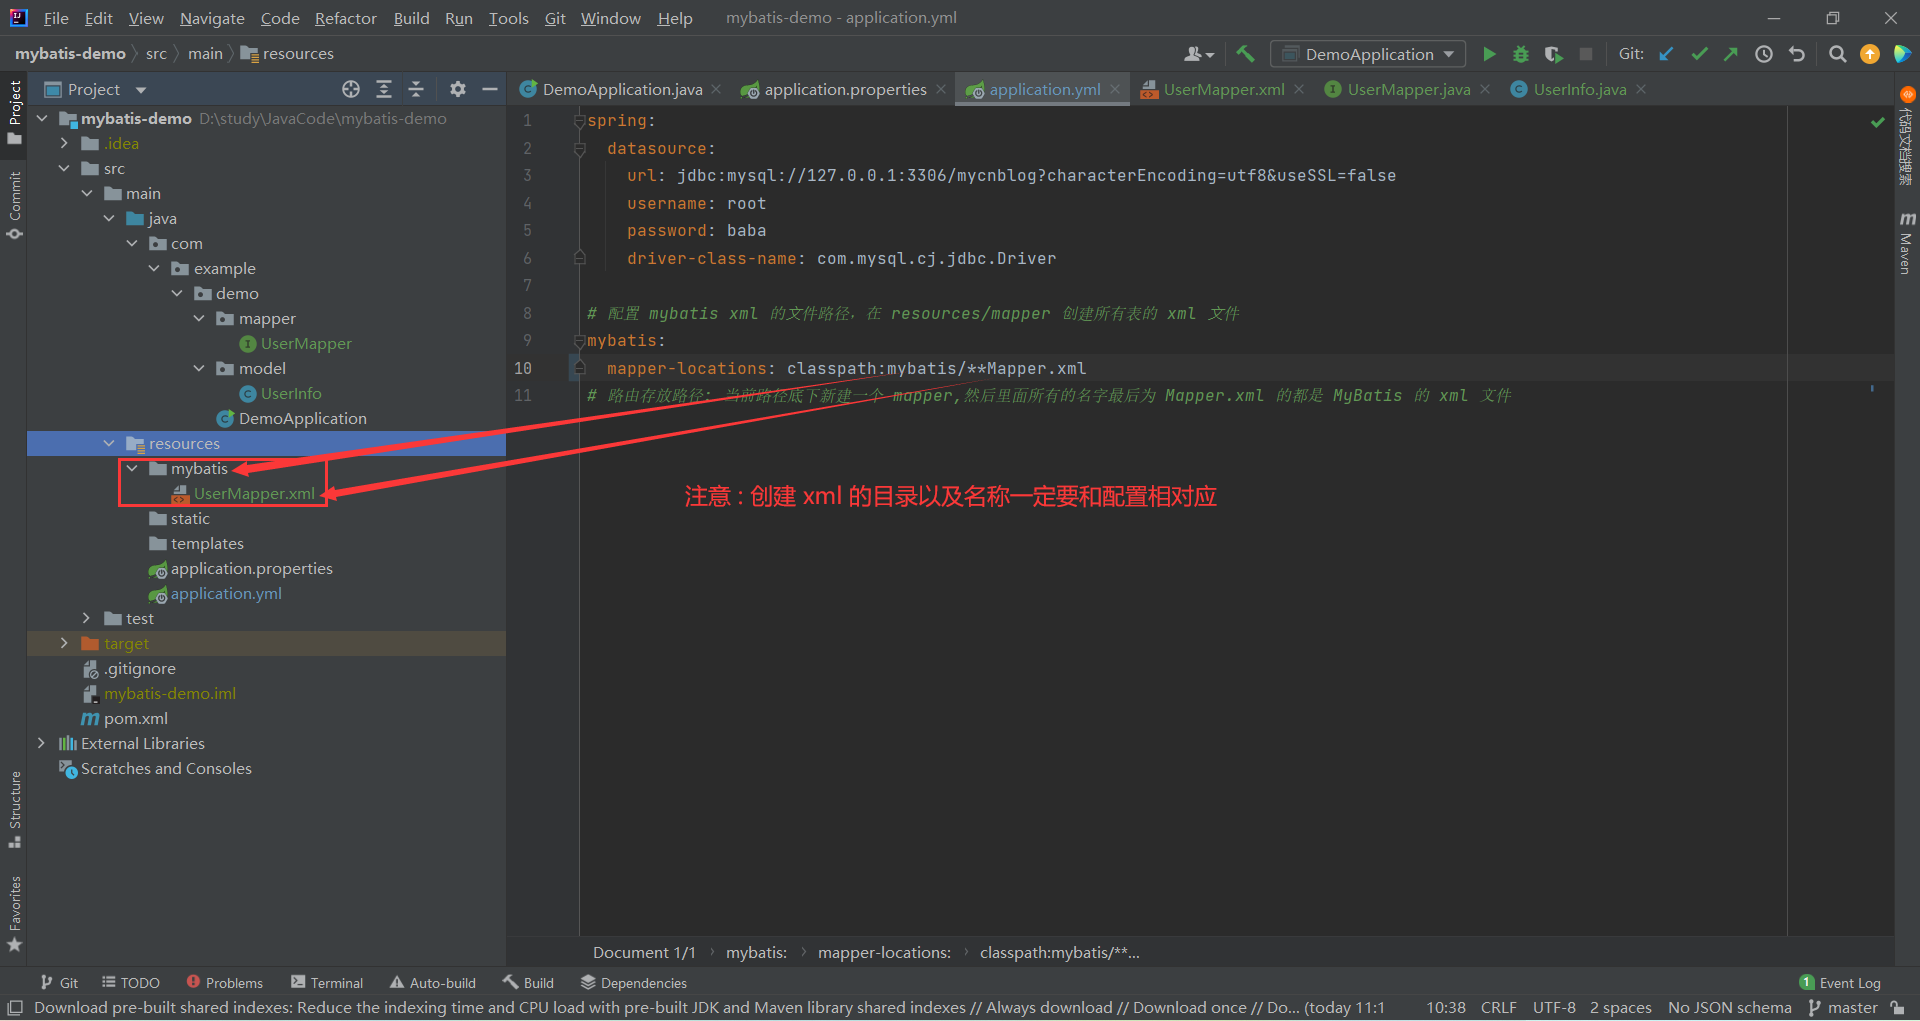The image size is (1920, 1021).
Task: Change CRLF line separator in status bar
Action: point(1498,1008)
